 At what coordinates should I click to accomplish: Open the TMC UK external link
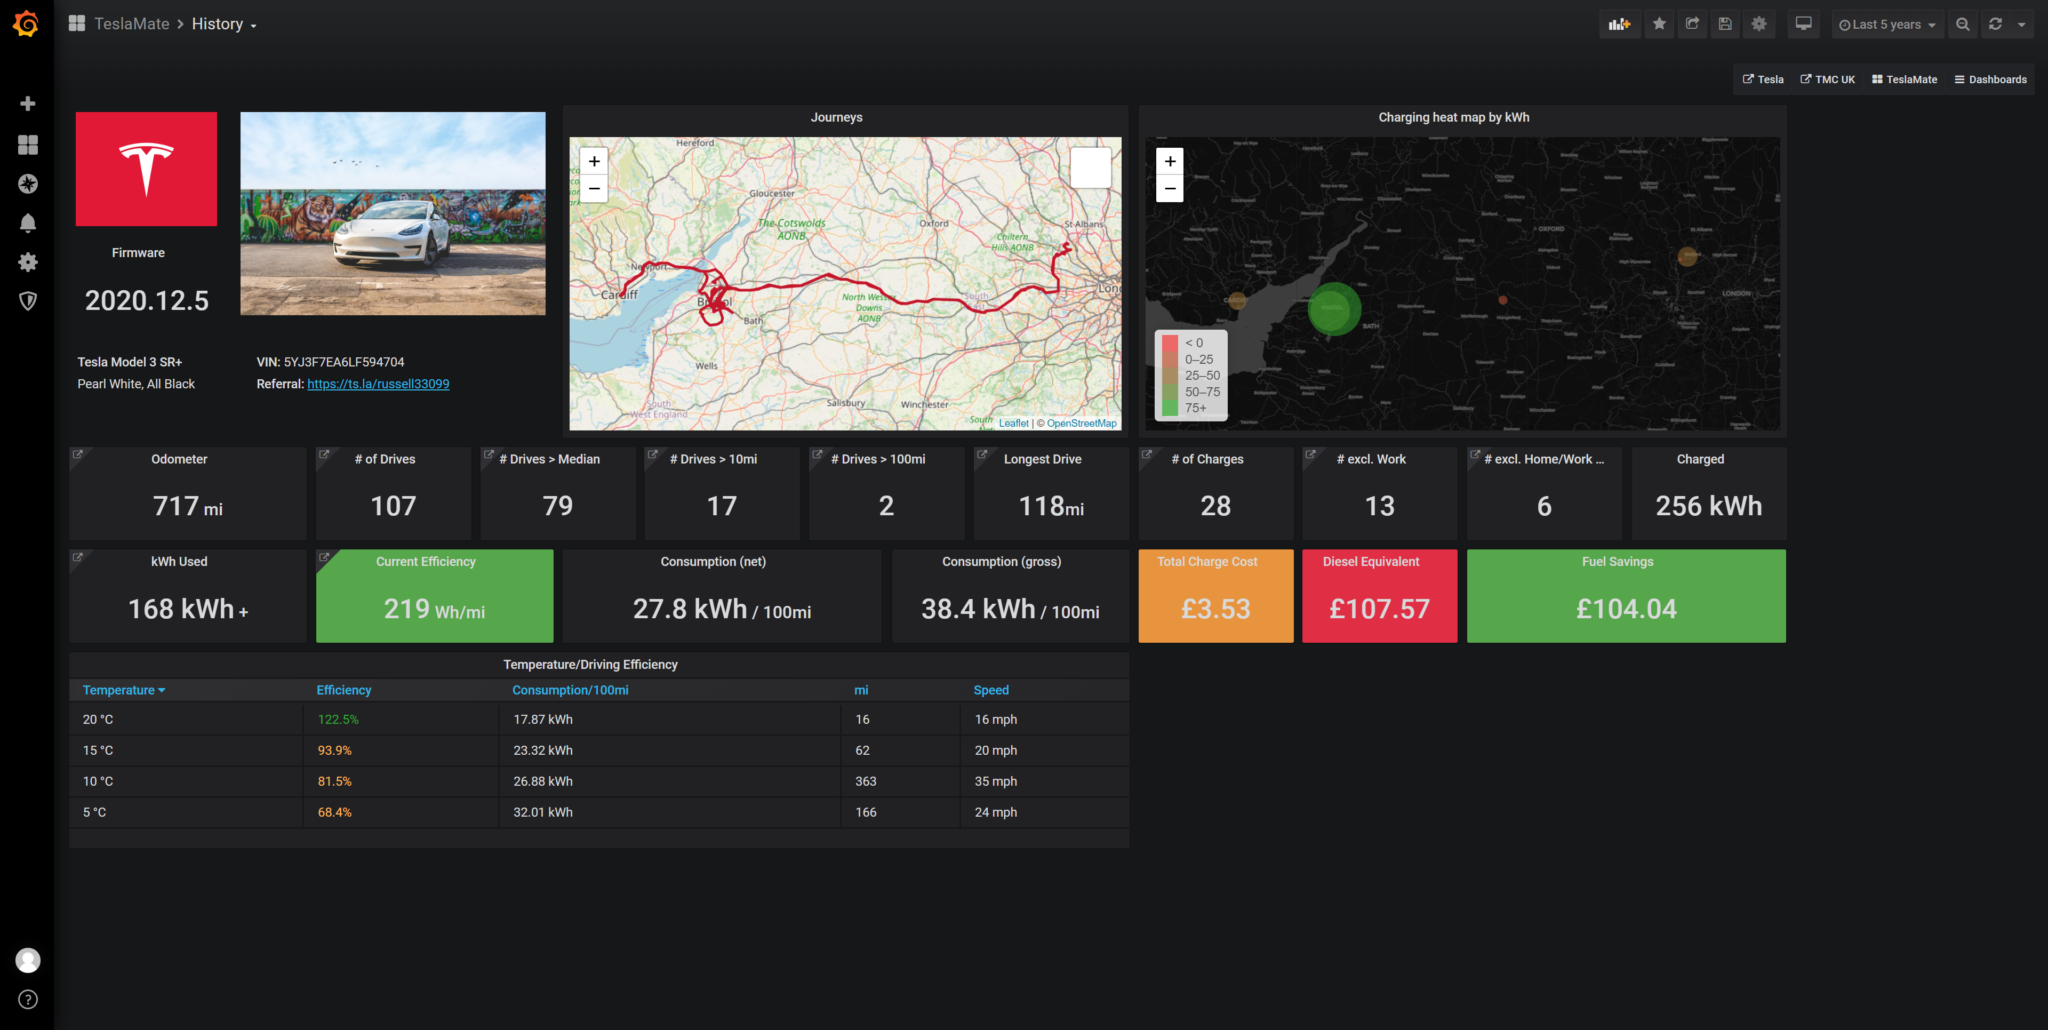point(1828,80)
